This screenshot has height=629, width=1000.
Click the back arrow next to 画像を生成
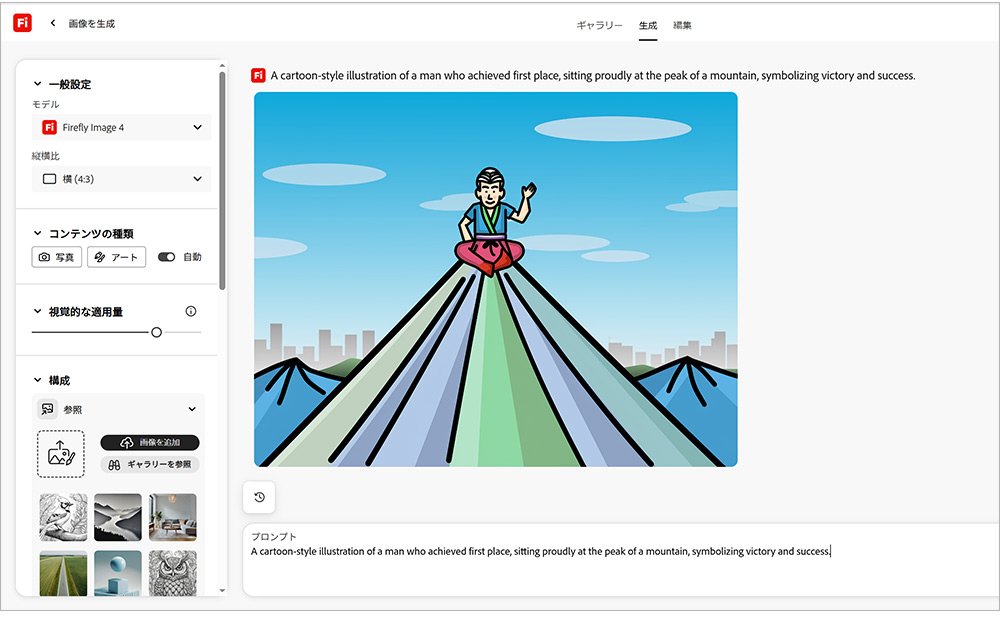click(51, 22)
